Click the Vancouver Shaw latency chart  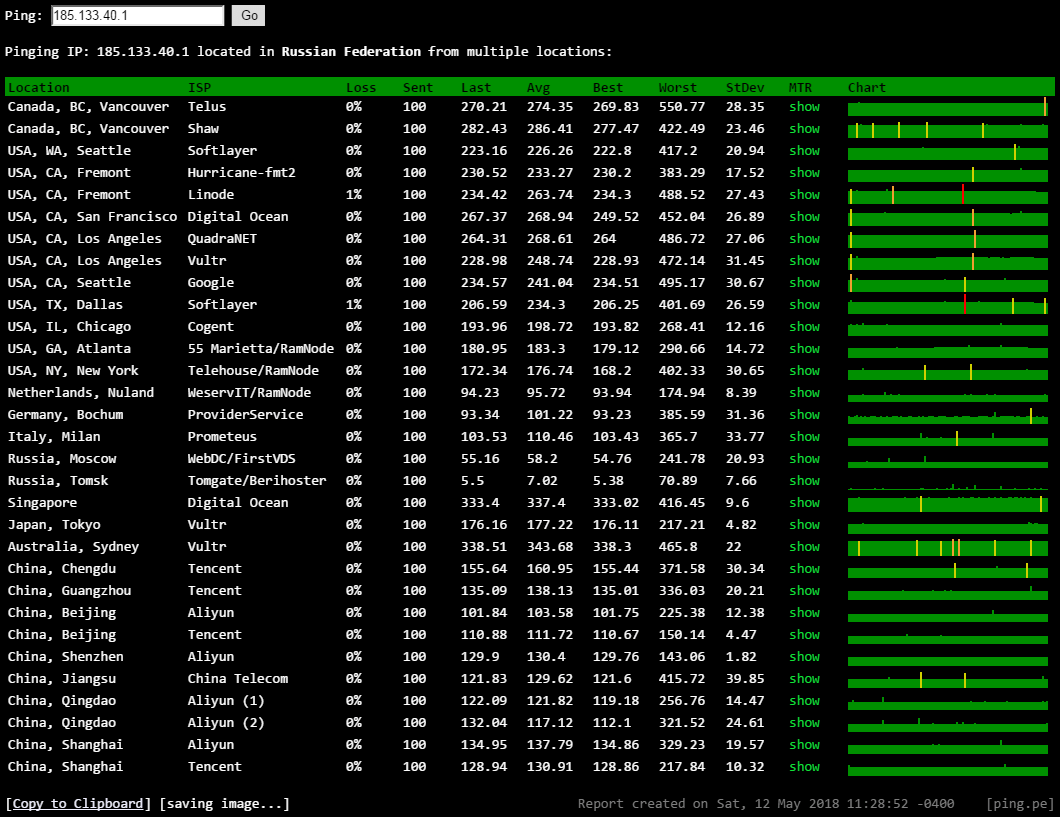point(947,129)
